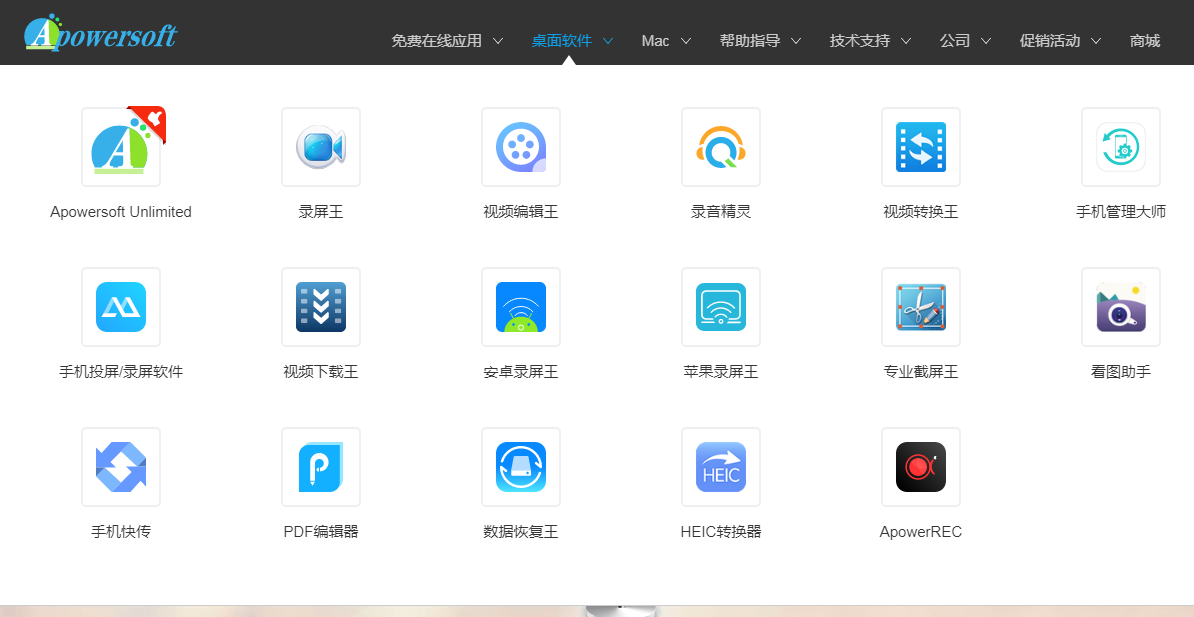The width and height of the screenshot is (1194, 617).
Task: Select the 看图助手 photo viewer icon
Action: click(x=1121, y=307)
